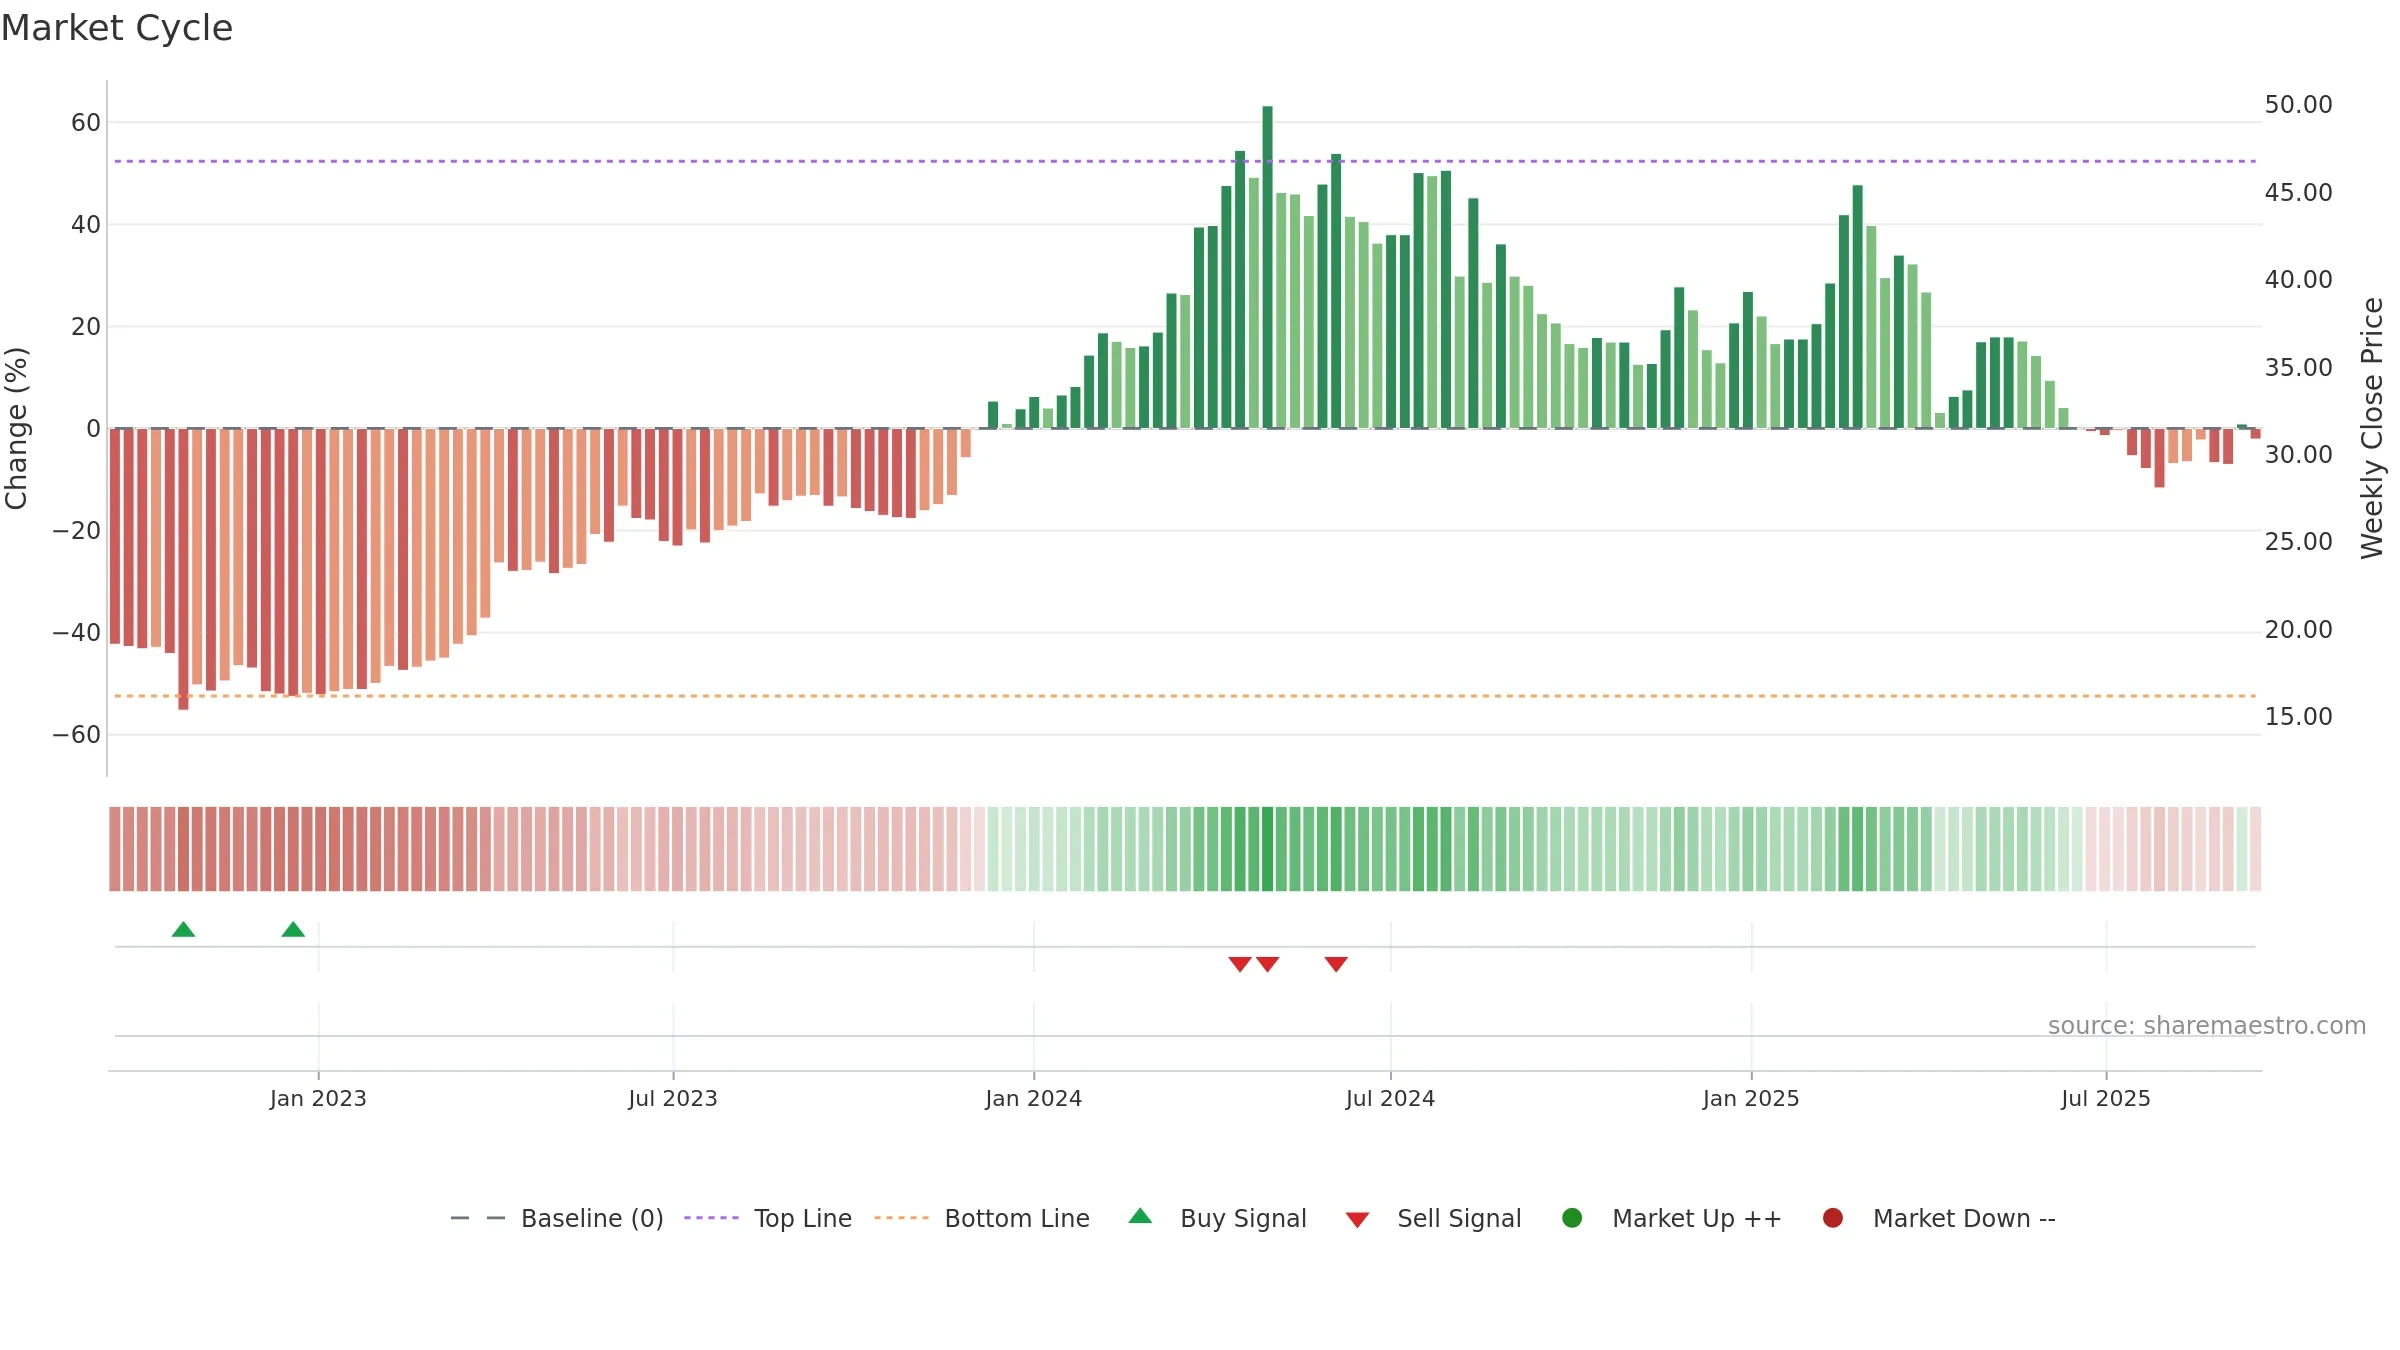Click the Market Up ++ legend label
The image size is (2400, 1350).
[1697, 1218]
